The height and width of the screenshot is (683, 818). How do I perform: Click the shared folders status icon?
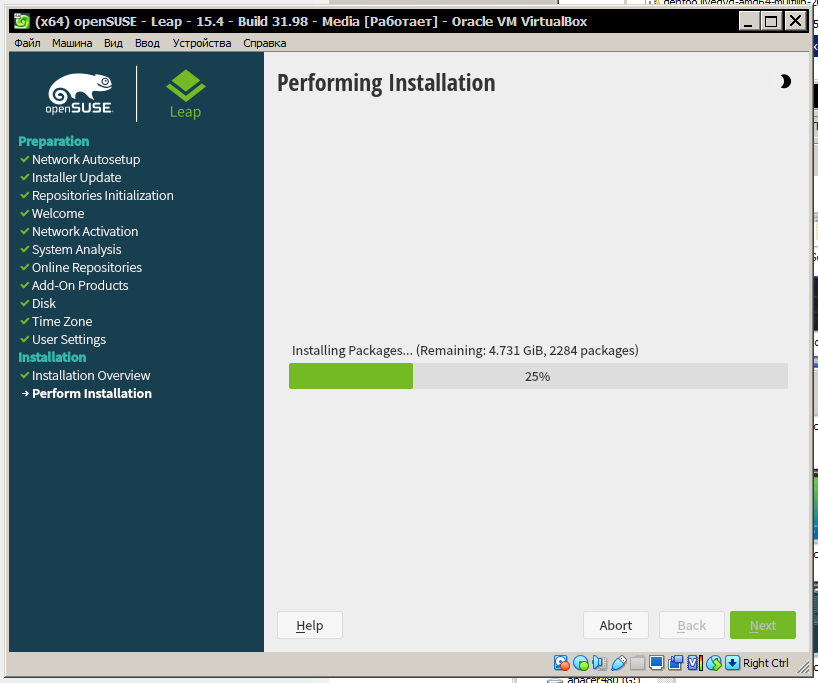tap(637, 663)
